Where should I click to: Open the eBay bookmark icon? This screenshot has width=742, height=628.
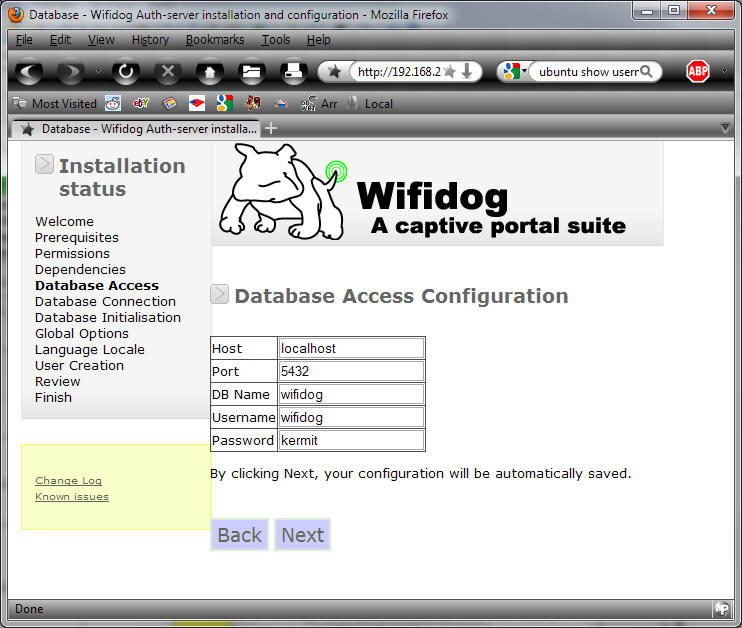pos(141,103)
